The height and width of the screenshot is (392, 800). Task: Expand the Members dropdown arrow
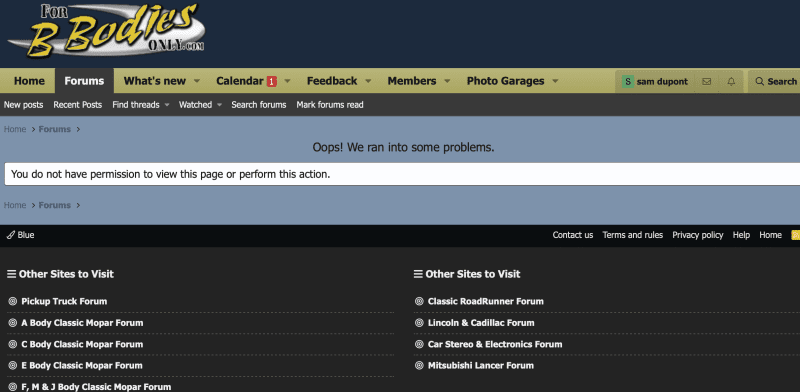click(x=447, y=81)
